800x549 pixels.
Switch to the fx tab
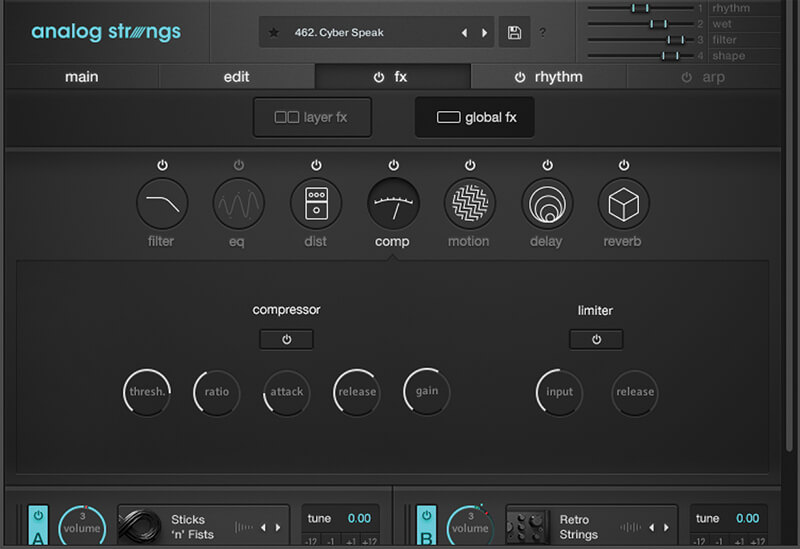click(393, 77)
